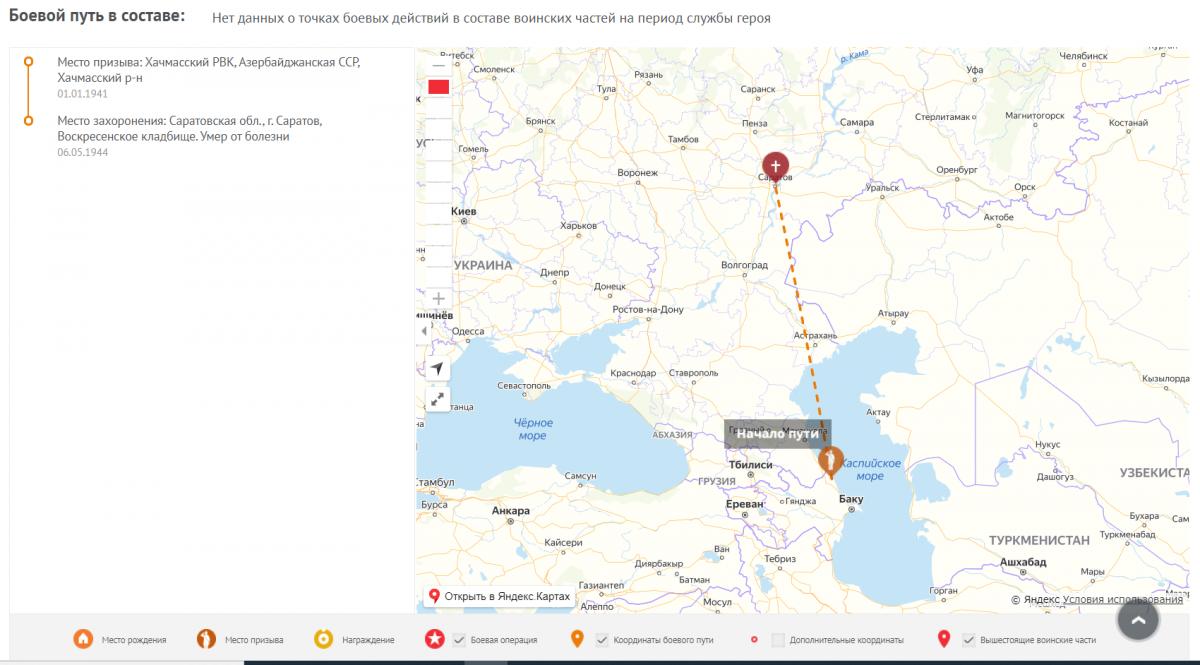Click the Волгоград city label on map

pyautogui.click(x=744, y=265)
